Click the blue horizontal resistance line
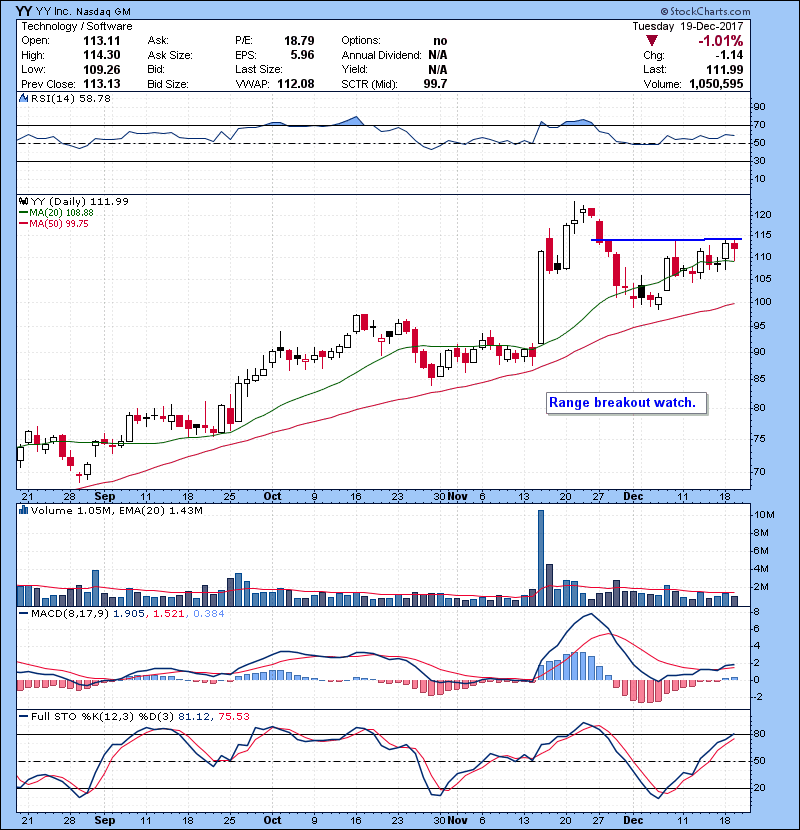The image size is (800, 830). pyautogui.click(x=666, y=240)
